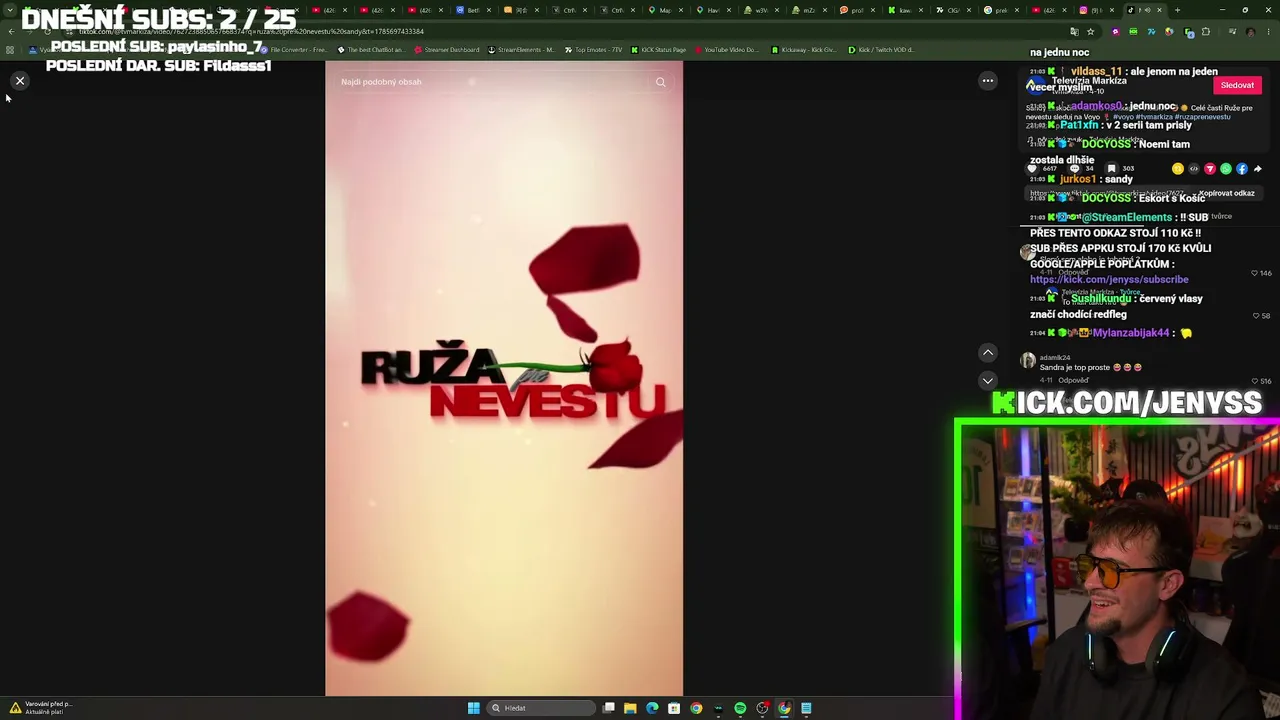Open the kick.com/jenyss/subscribe link
Screen dimensions: 1280x720
[1109, 280]
